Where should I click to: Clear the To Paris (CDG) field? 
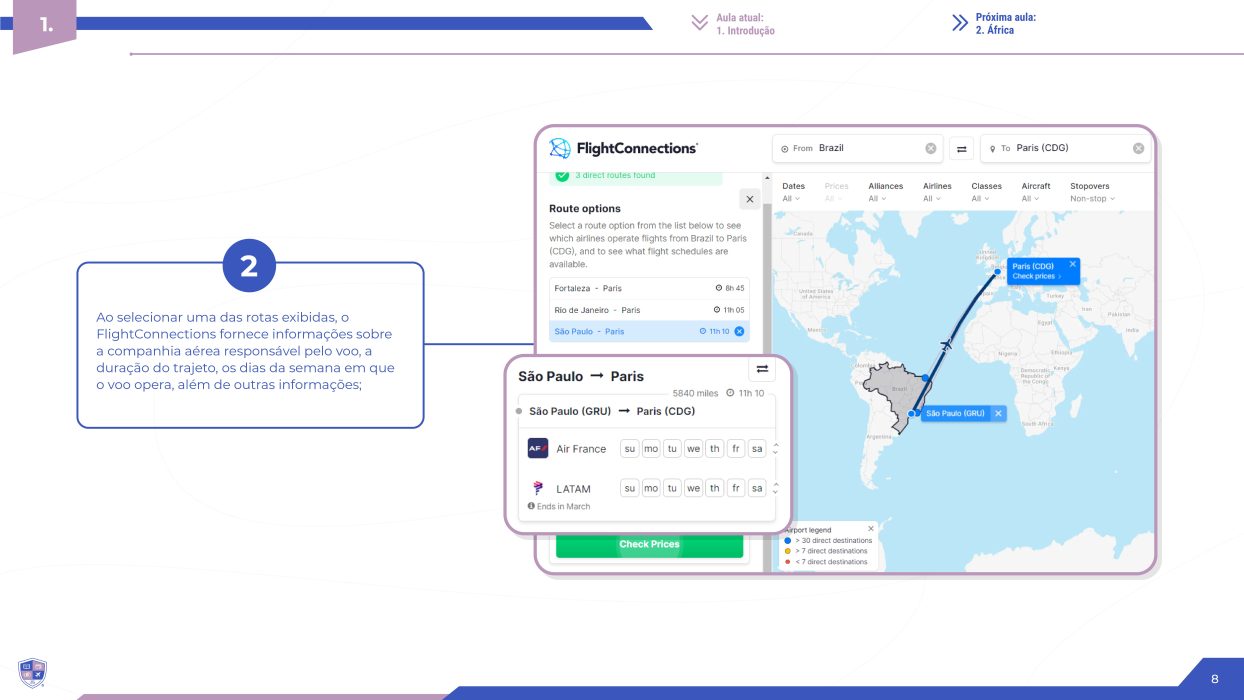1138,148
